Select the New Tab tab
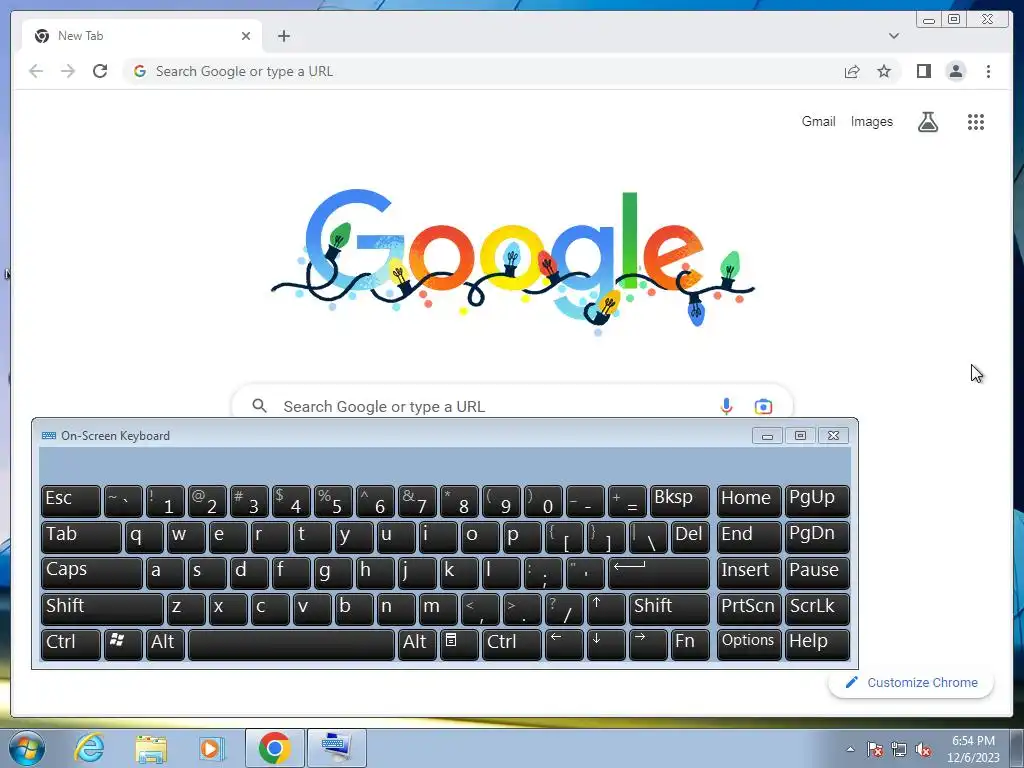Viewport: 1024px width, 768px height. 142,36
